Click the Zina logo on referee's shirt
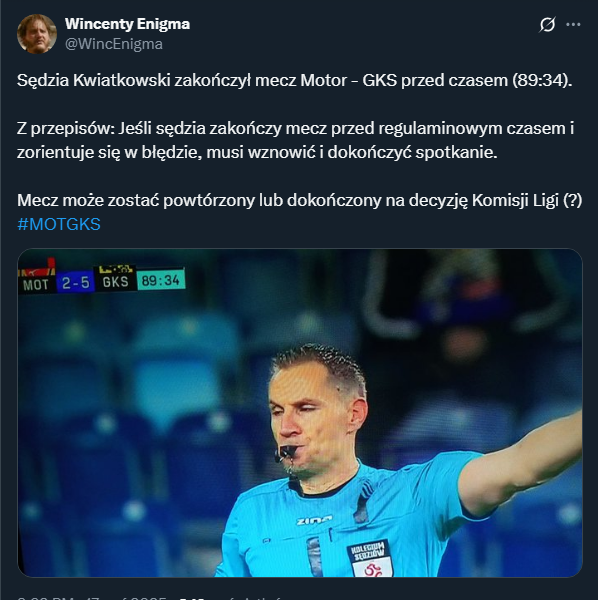 click(x=314, y=520)
